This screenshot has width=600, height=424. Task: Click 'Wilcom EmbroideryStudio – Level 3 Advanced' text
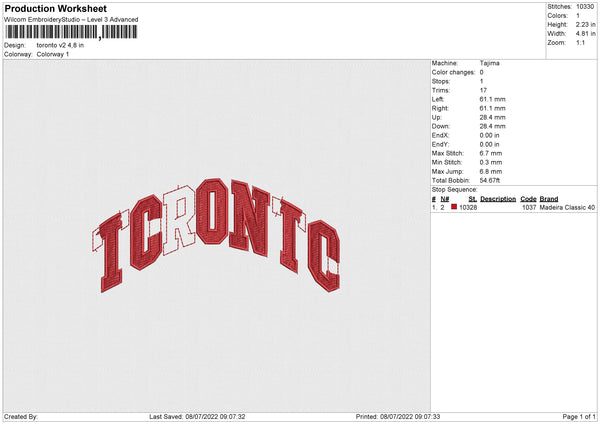click(x=71, y=20)
